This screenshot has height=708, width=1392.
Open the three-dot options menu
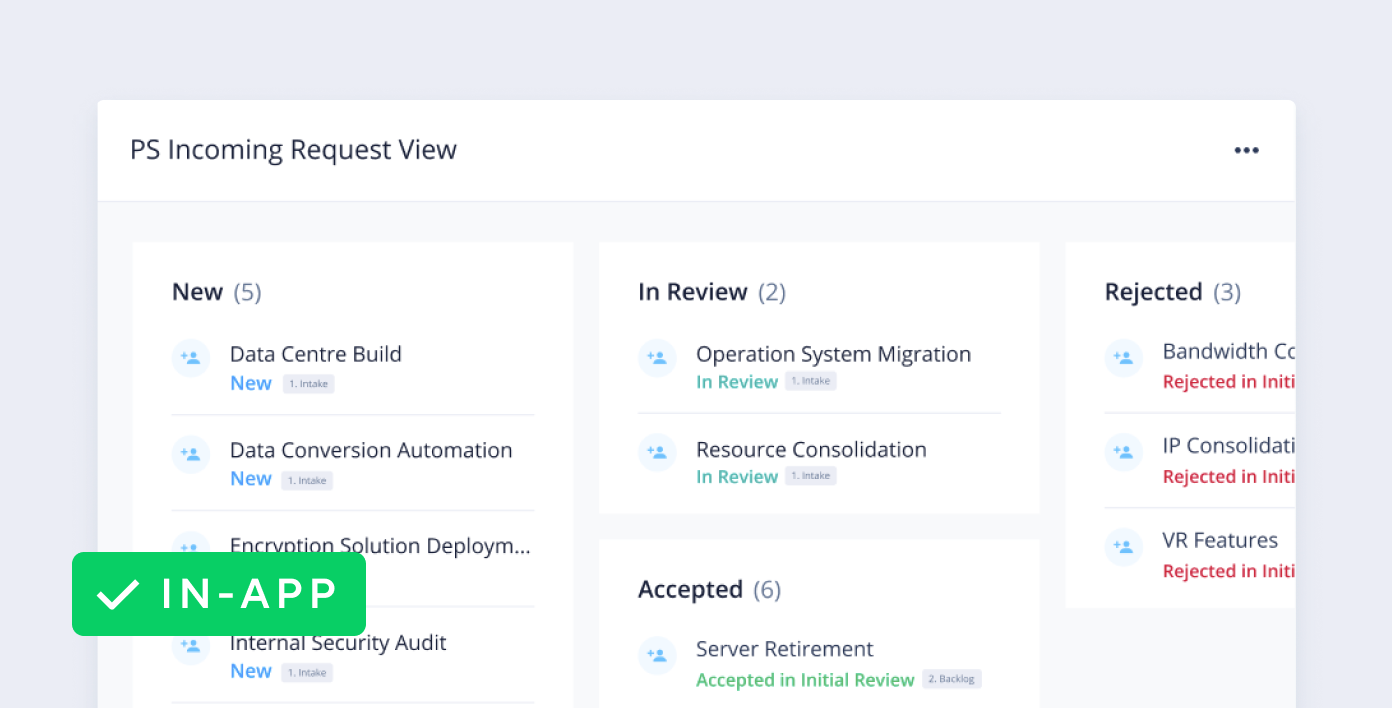[x=1246, y=150]
